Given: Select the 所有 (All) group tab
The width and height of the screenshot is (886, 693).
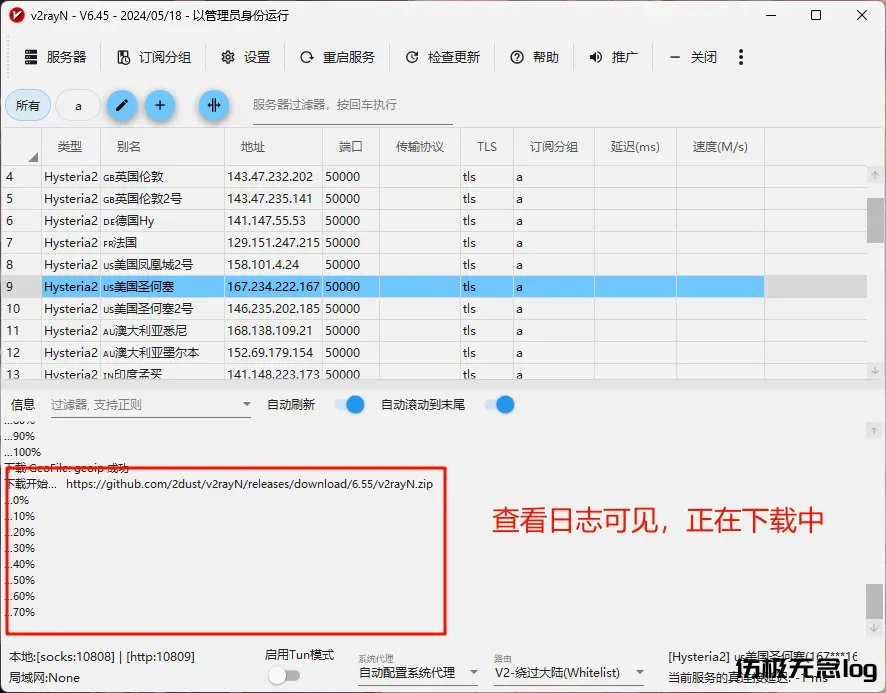Looking at the screenshot, I should [28, 106].
